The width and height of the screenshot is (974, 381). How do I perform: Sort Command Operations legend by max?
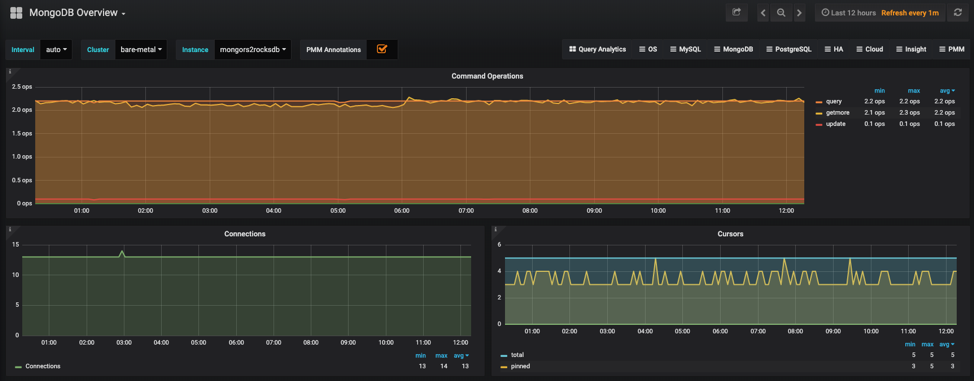pos(913,90)
